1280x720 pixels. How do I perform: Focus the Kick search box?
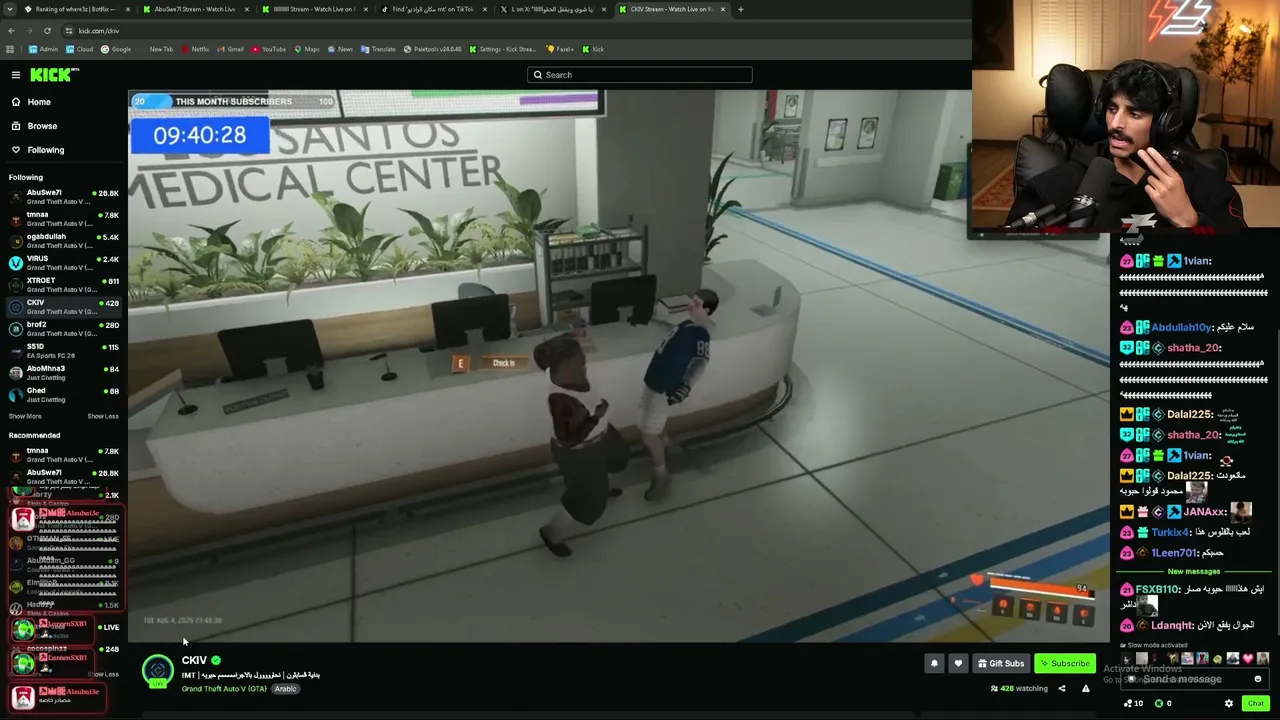pos(640,75)
